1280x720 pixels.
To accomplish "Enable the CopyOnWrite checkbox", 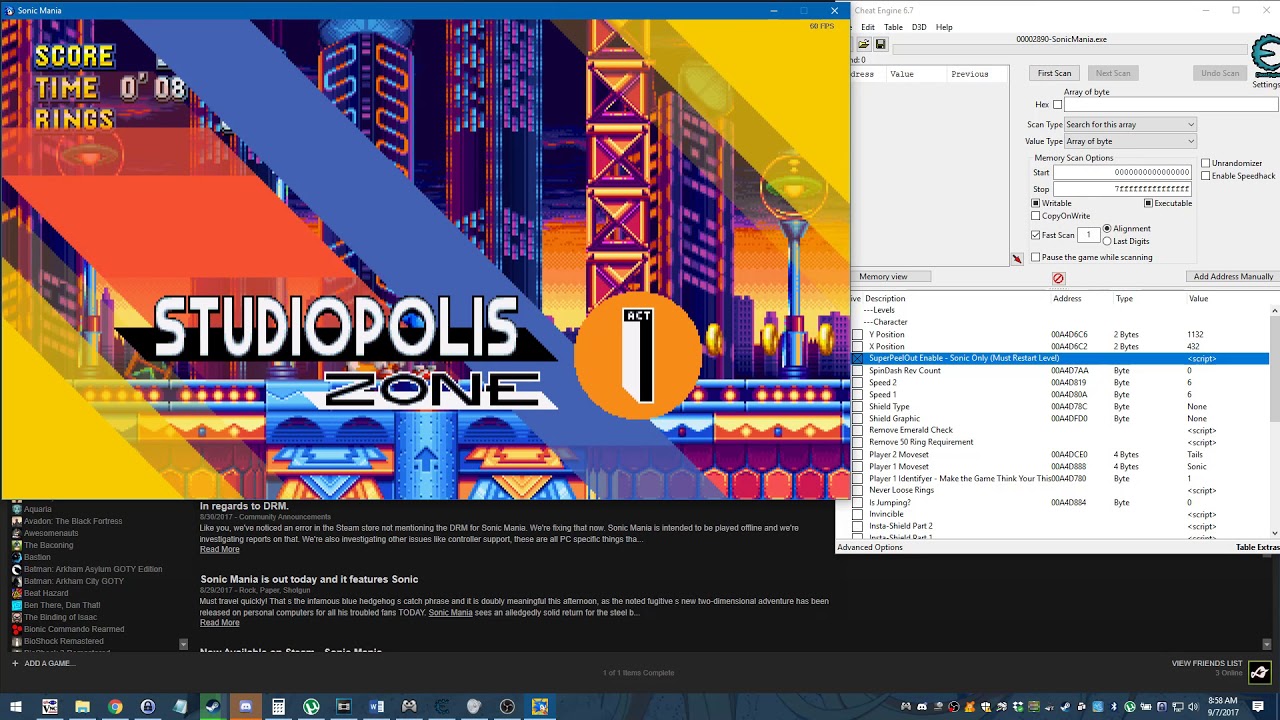I will 1036,216.
